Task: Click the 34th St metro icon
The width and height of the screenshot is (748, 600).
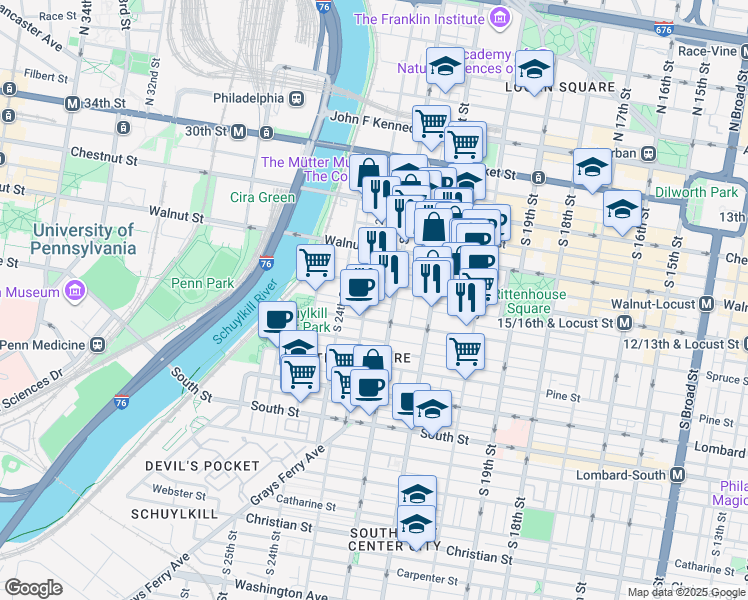Action: point(72,103)
